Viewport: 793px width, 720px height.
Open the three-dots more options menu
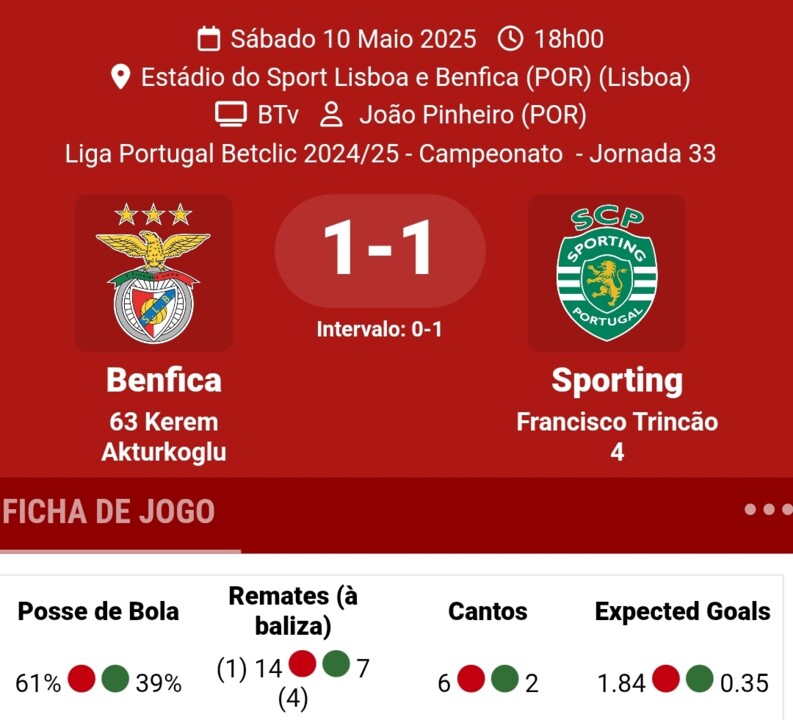768,509
